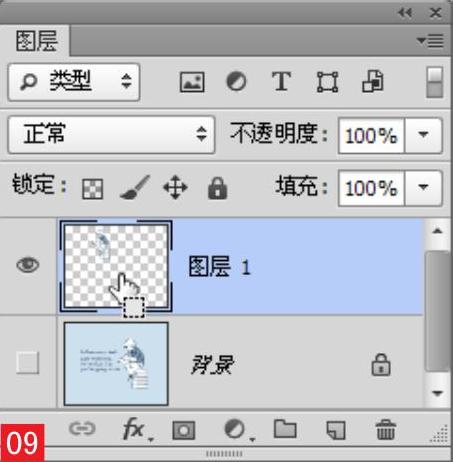Open the layers panel flyout menu
This screenshot has height=462, width=453.
[x=431, y=41]
